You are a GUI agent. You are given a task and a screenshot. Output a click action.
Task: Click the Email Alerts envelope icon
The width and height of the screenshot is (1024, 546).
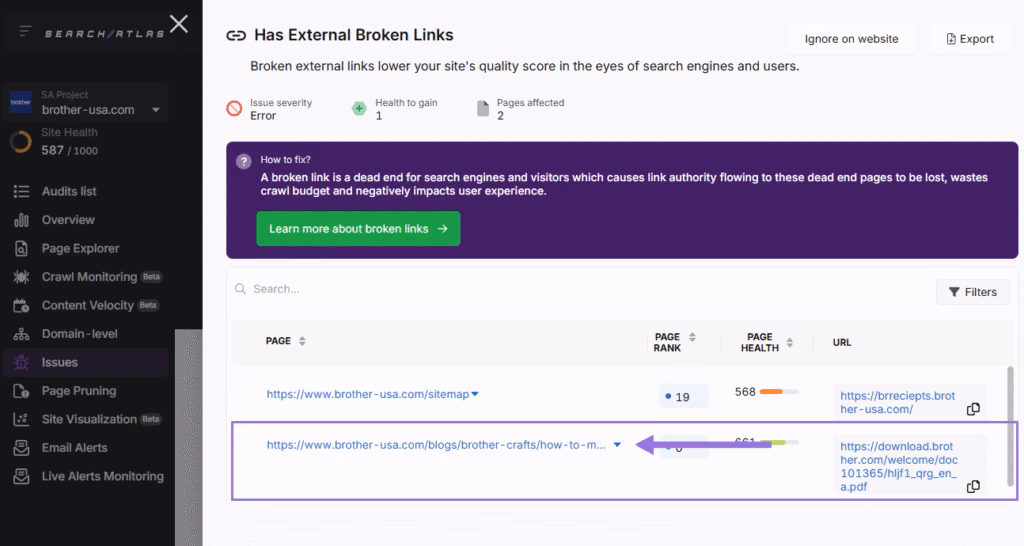(x=21, y=448)
